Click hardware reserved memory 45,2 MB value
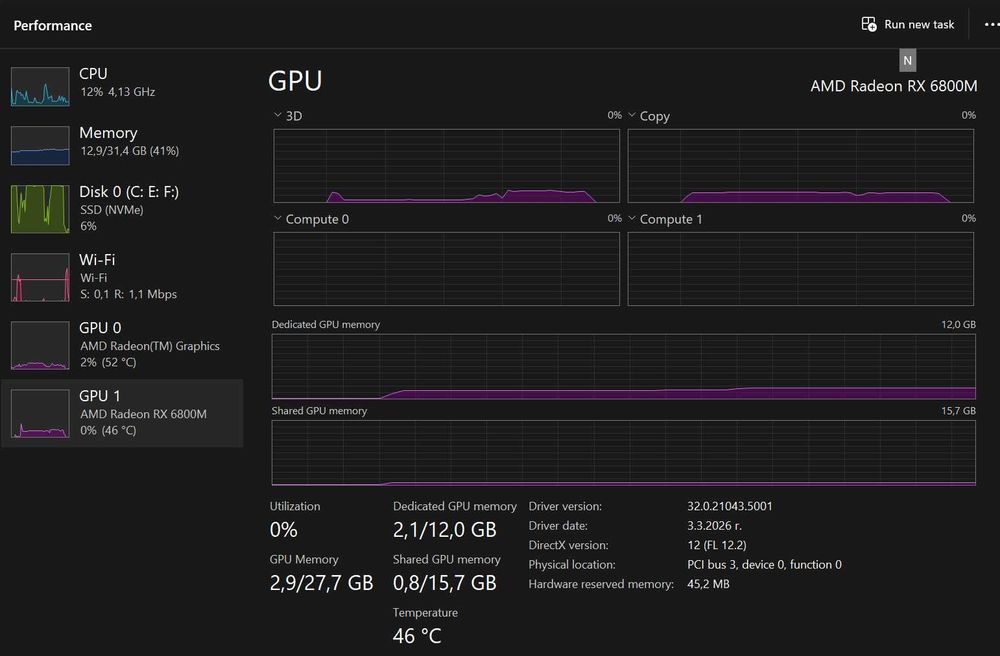Viewport: 1000px width, 656px height. [708, 584]
